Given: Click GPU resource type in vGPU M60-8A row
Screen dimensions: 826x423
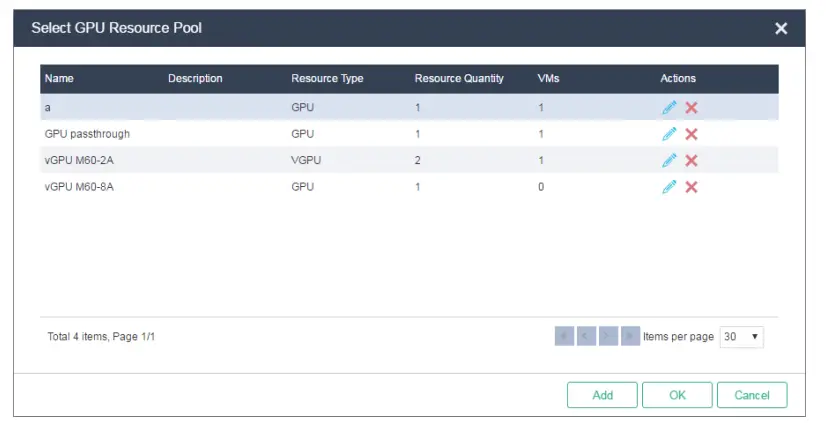Looking at the screenshot, I should pyautogui.click(x=302, y=186).
